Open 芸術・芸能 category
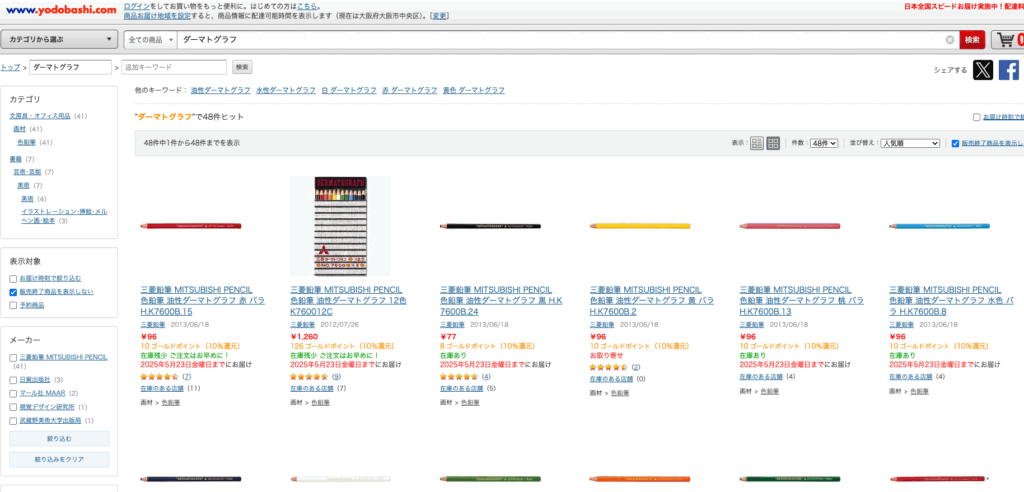 click(x=27, y=172)
